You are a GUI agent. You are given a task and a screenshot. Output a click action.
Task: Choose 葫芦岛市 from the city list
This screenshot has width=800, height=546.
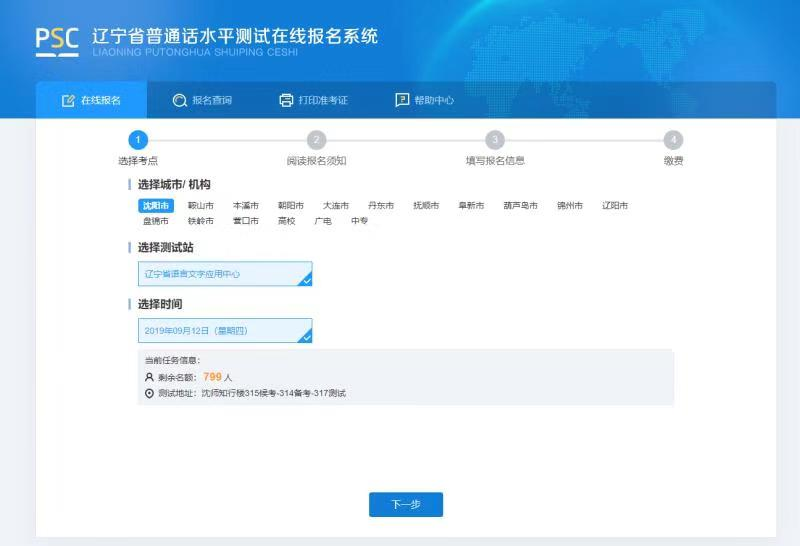pyautogui.click(x=520, y=205)
